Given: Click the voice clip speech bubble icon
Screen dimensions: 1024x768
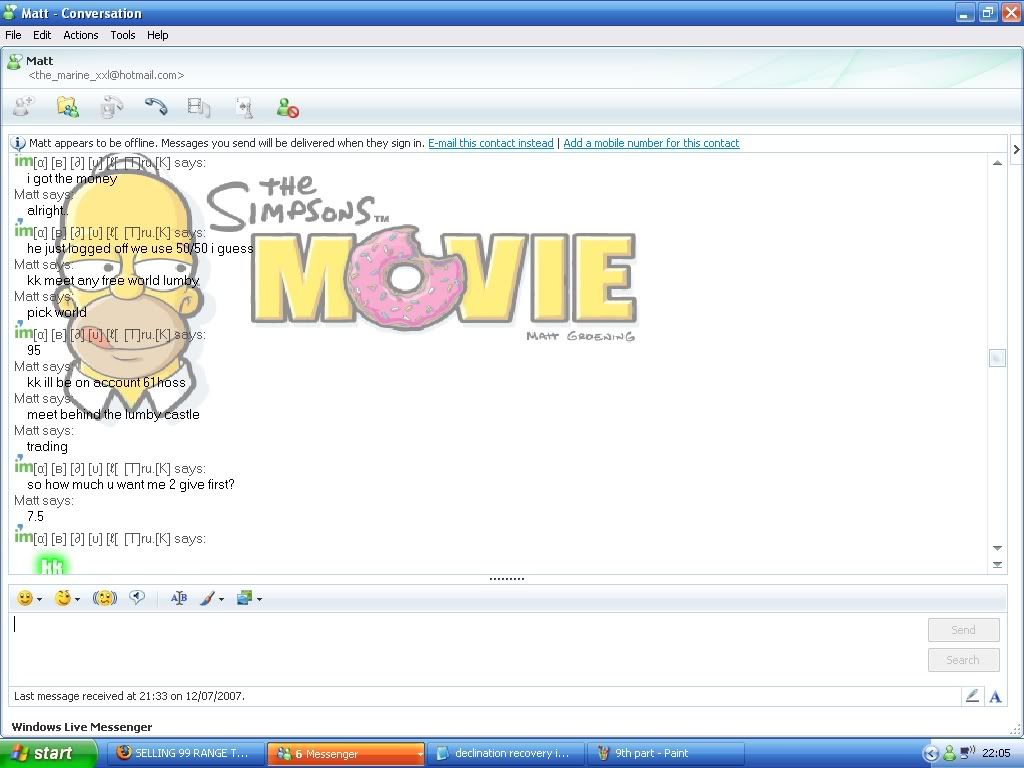Looking at the screenshot, I should 137,598.
